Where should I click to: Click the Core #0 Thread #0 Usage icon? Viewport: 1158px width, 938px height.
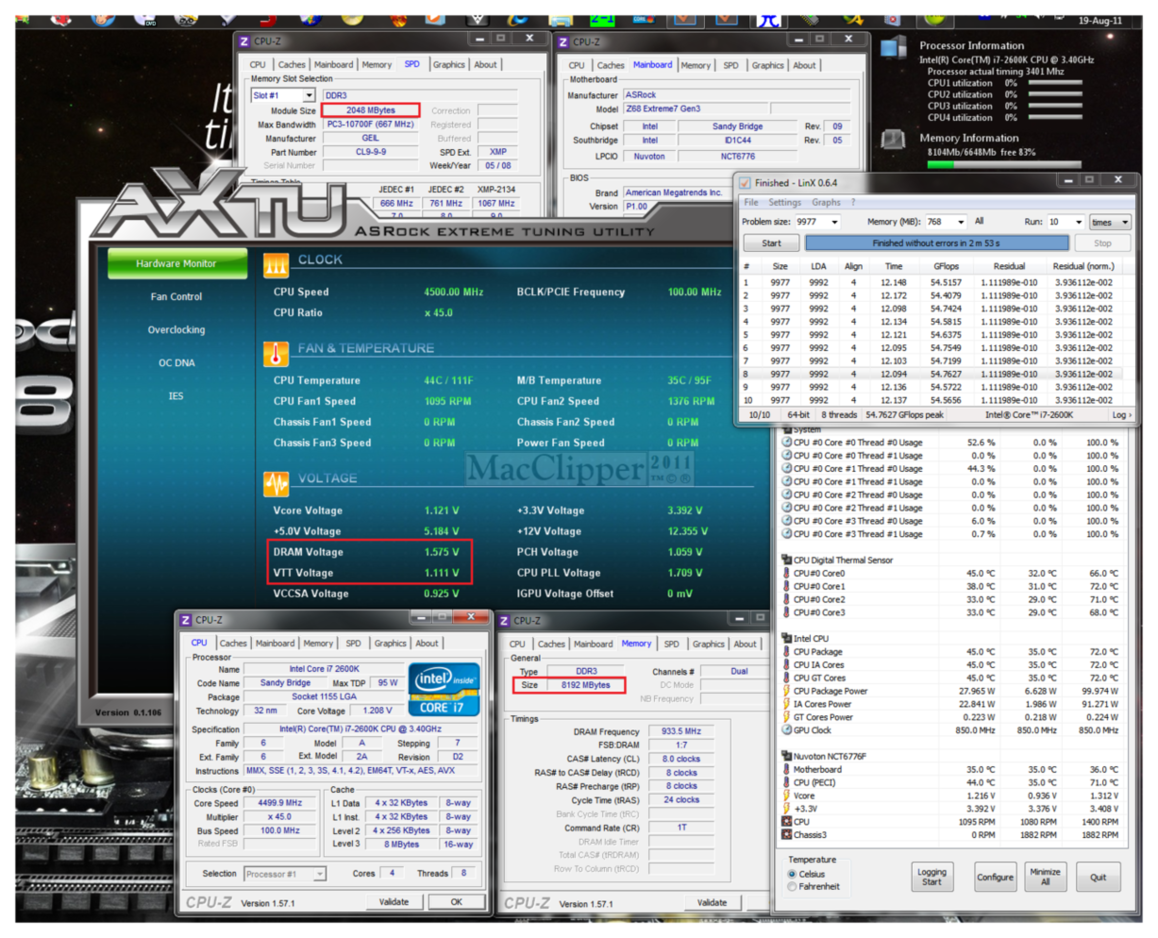[x=787, y=442]
